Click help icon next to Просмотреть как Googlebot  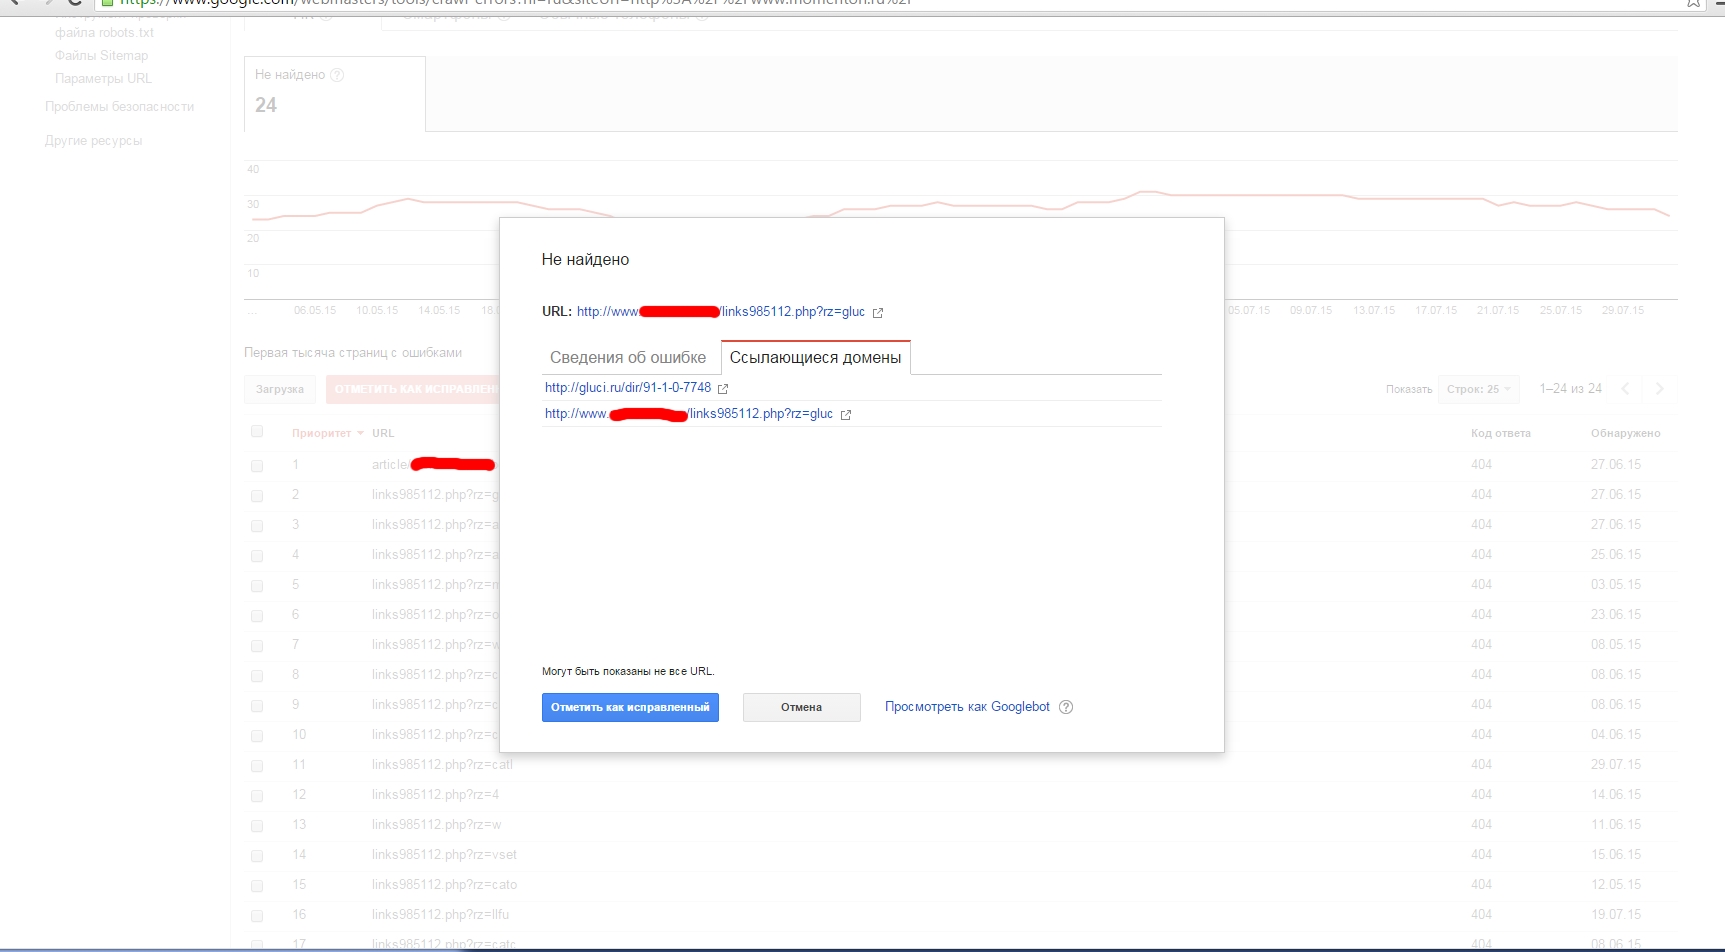(1066, 707)
